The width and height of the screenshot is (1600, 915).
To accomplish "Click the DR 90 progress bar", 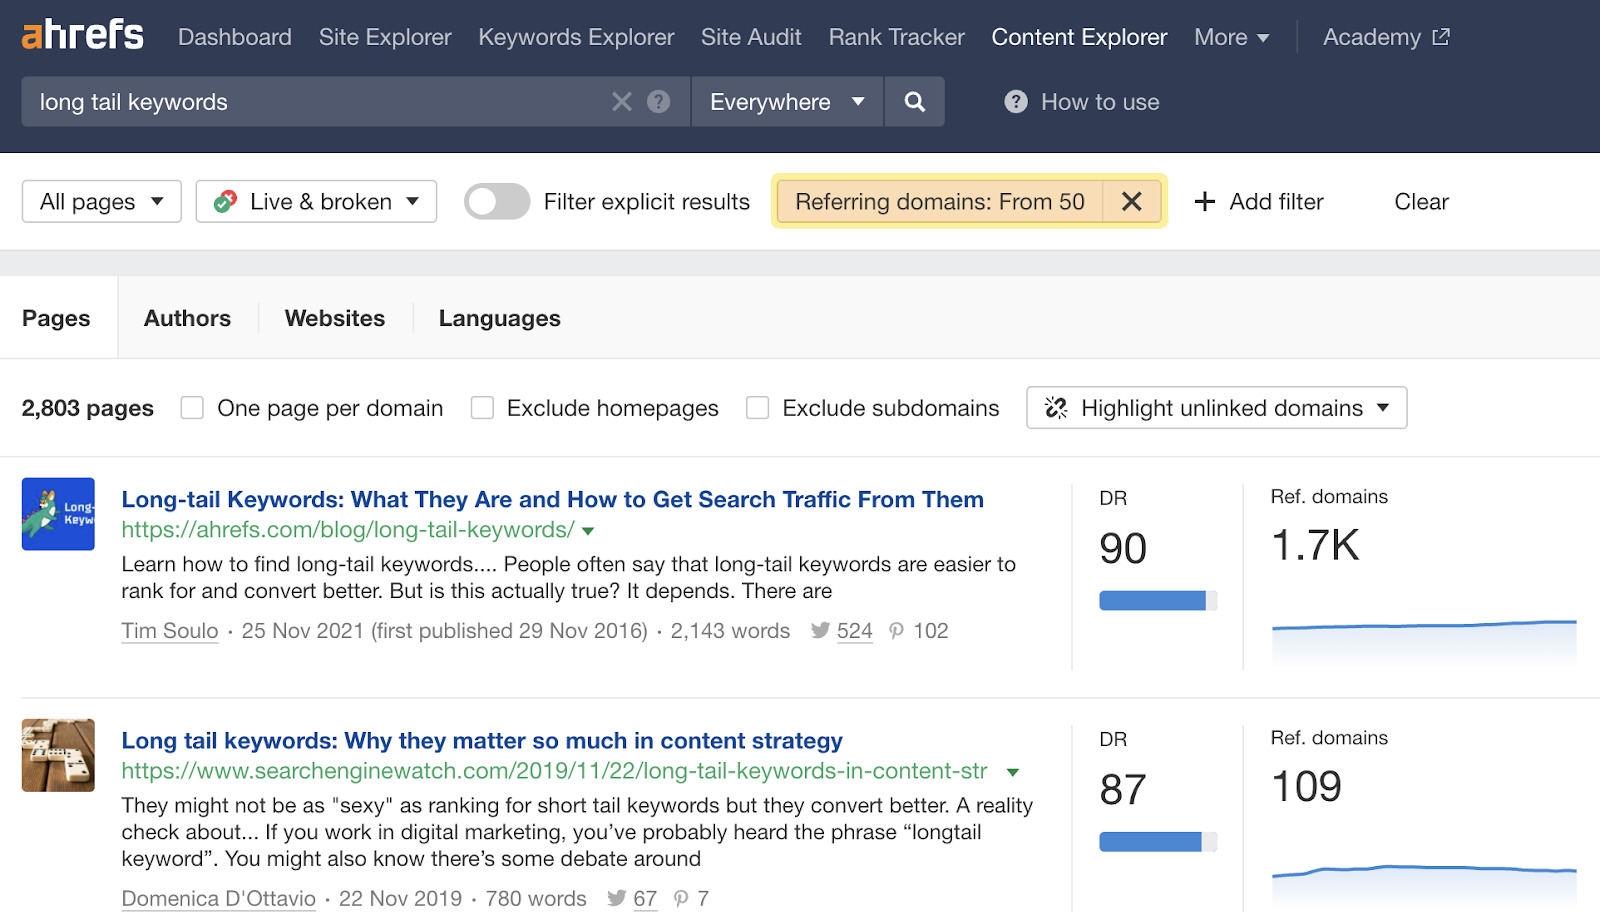I will coord(1157,601).
